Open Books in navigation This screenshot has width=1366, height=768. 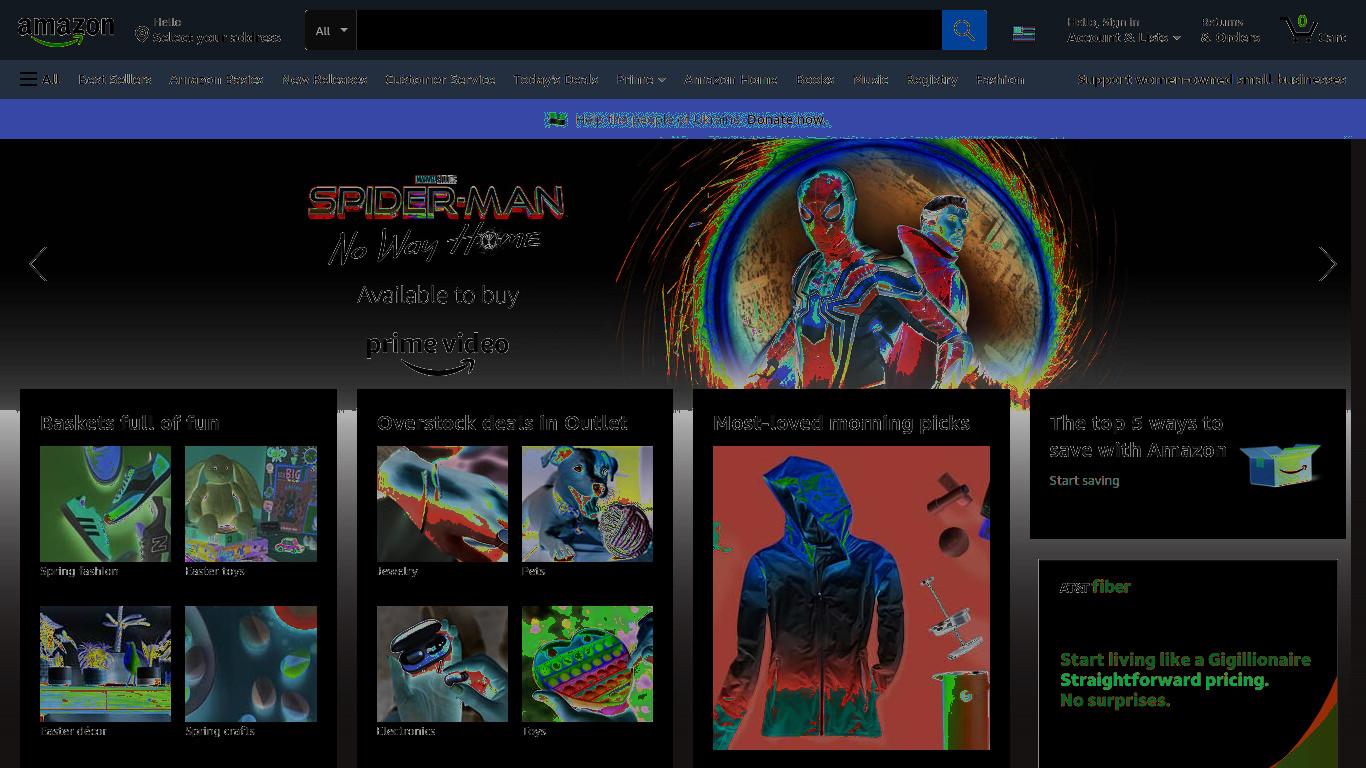pyautogui.click(x=816, y=79)
